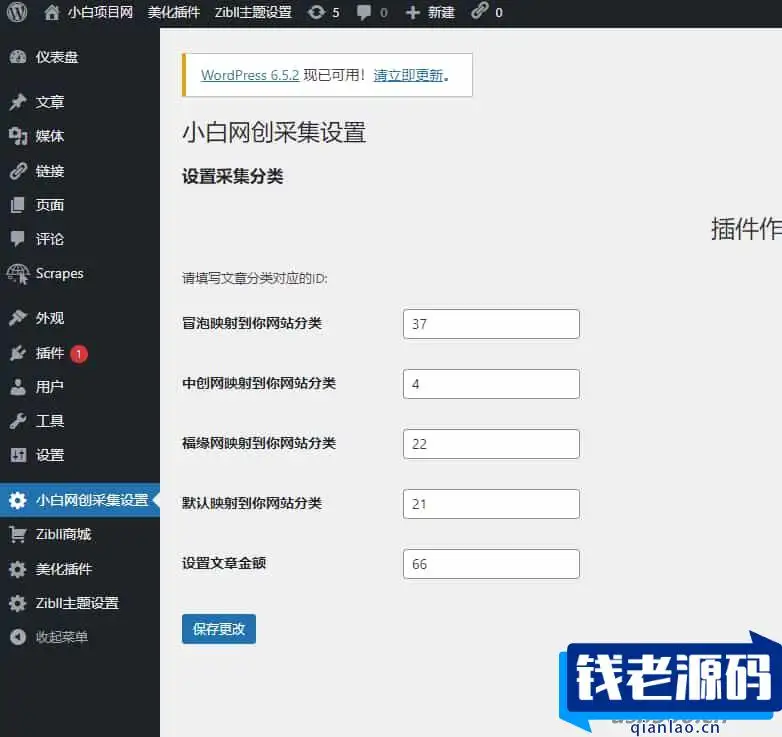Focus the 默认映射到你网站分类 field
The height and width of the screenshot is (737, 782).
(x=491, y=504)
